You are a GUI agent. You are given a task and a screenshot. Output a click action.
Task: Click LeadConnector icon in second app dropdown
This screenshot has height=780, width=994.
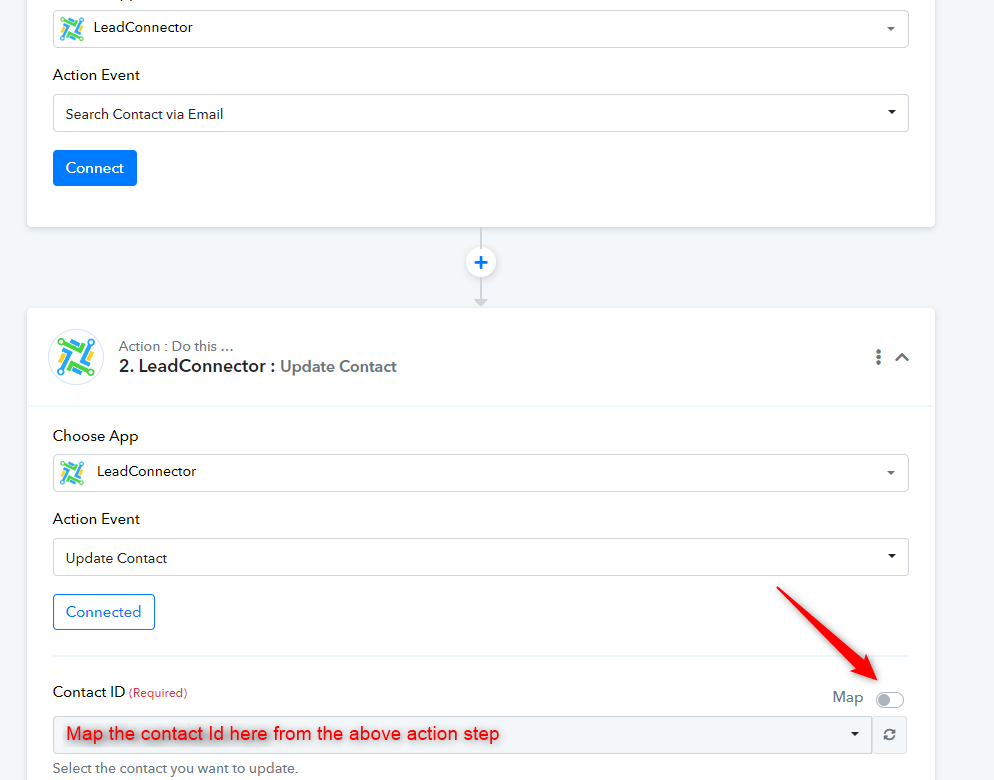72,472
